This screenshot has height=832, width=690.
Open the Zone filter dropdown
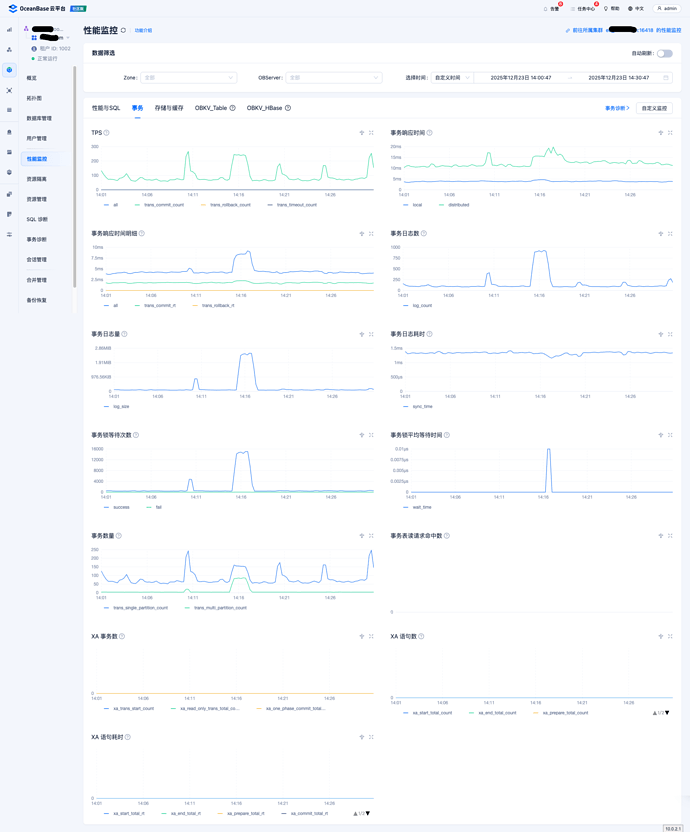(x=188, y=77)
